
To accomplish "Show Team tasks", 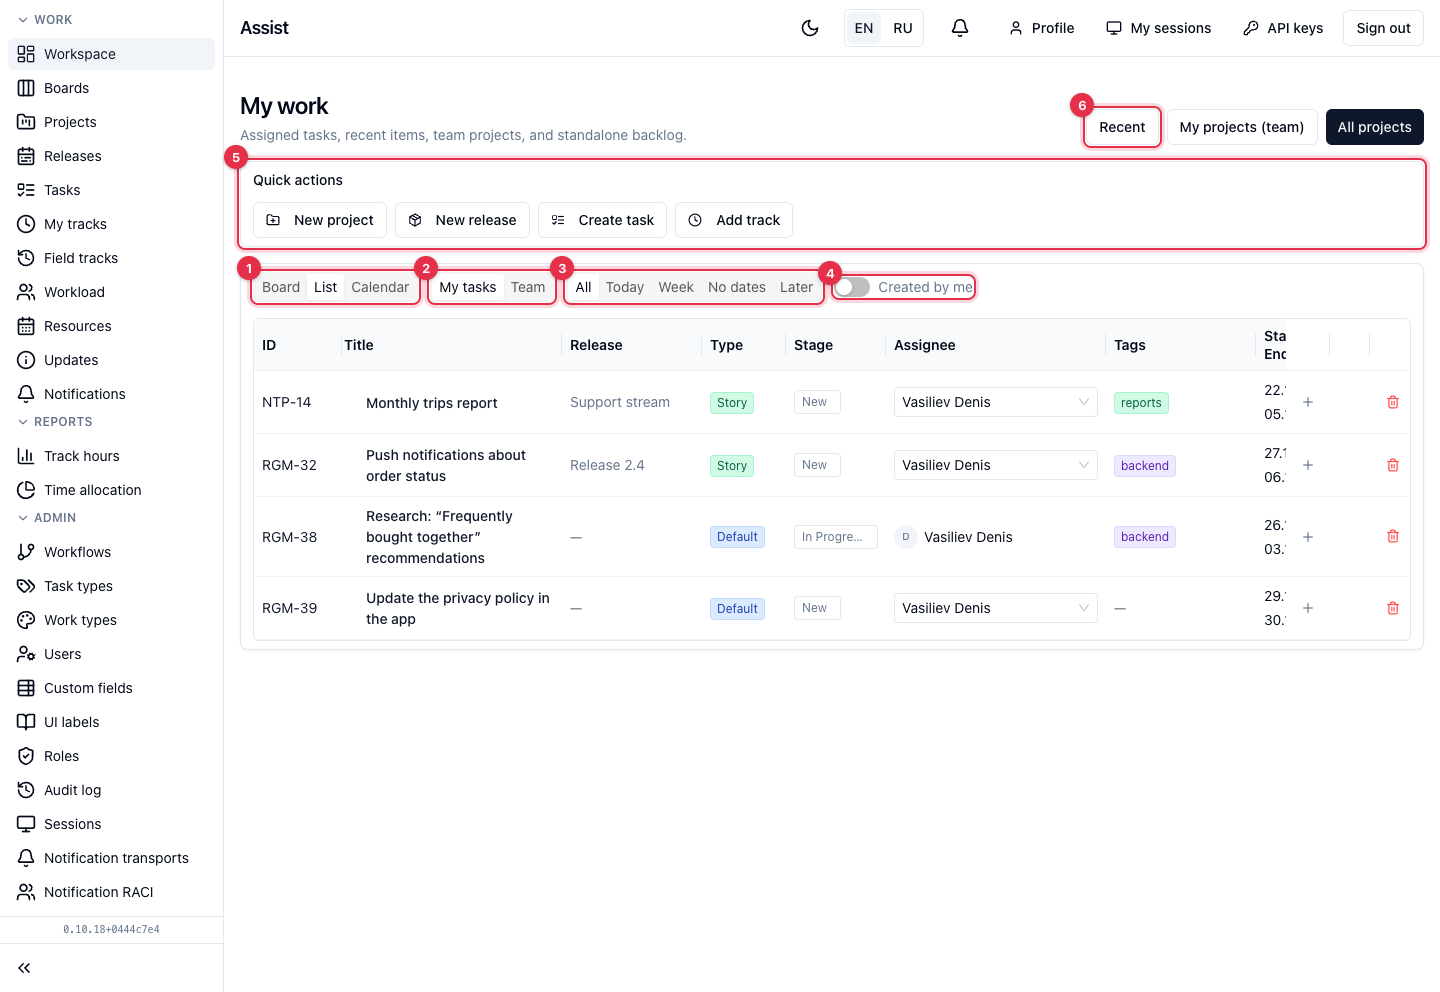I will tap(528, 287).
